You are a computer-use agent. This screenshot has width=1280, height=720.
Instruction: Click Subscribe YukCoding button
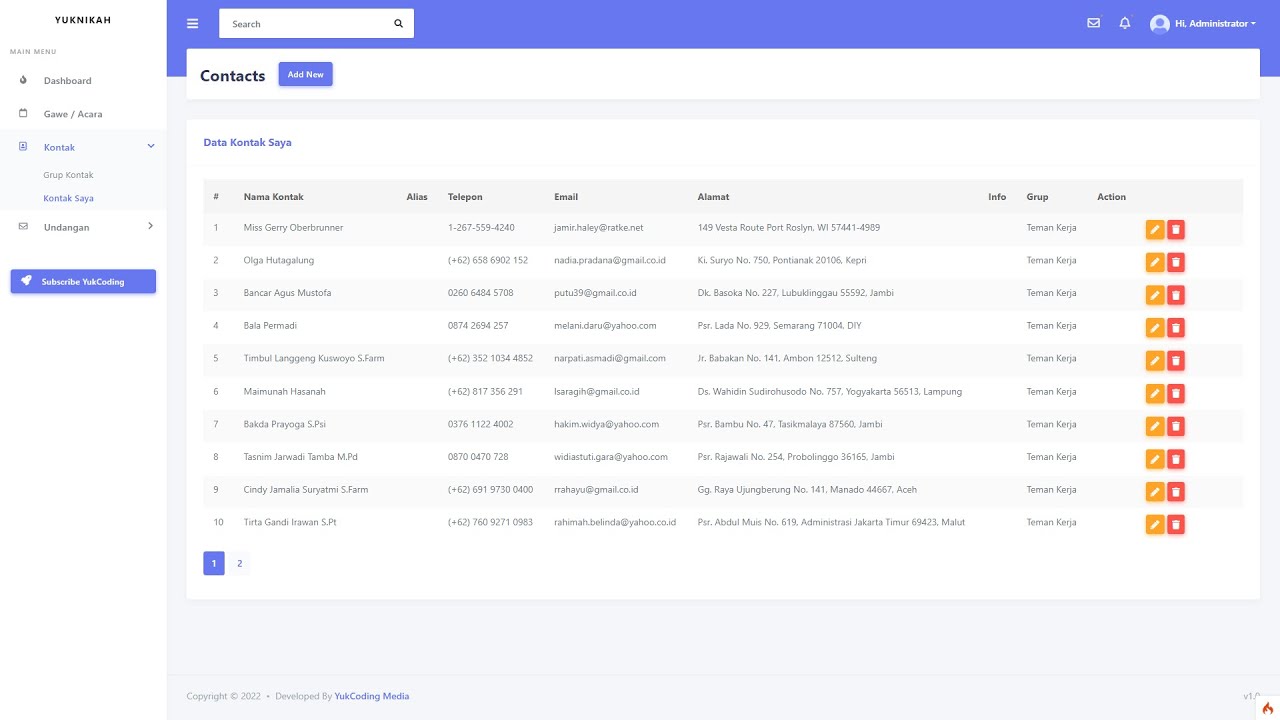pyautogui.click(x=83, y=282)
